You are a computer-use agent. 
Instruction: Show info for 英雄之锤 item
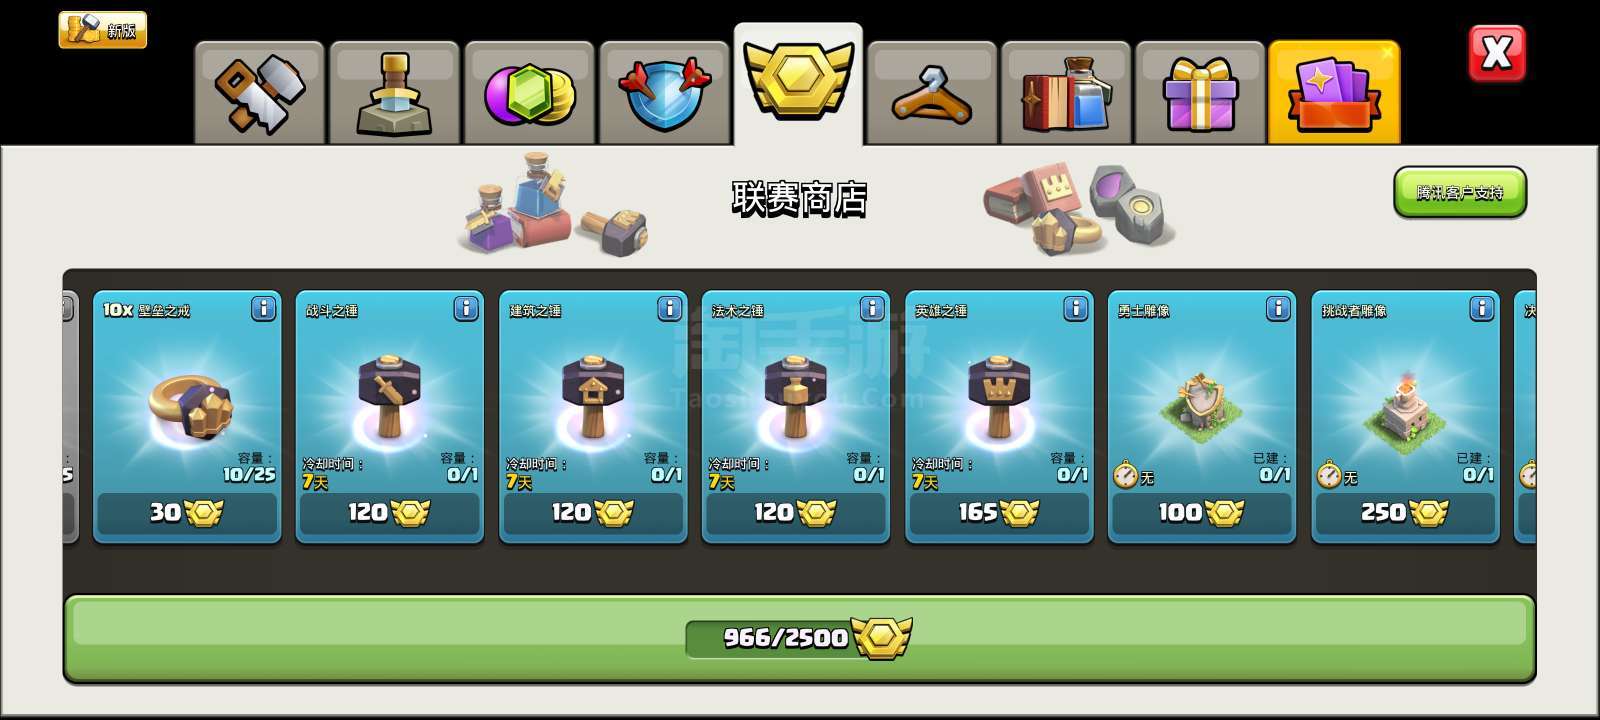1076,308
